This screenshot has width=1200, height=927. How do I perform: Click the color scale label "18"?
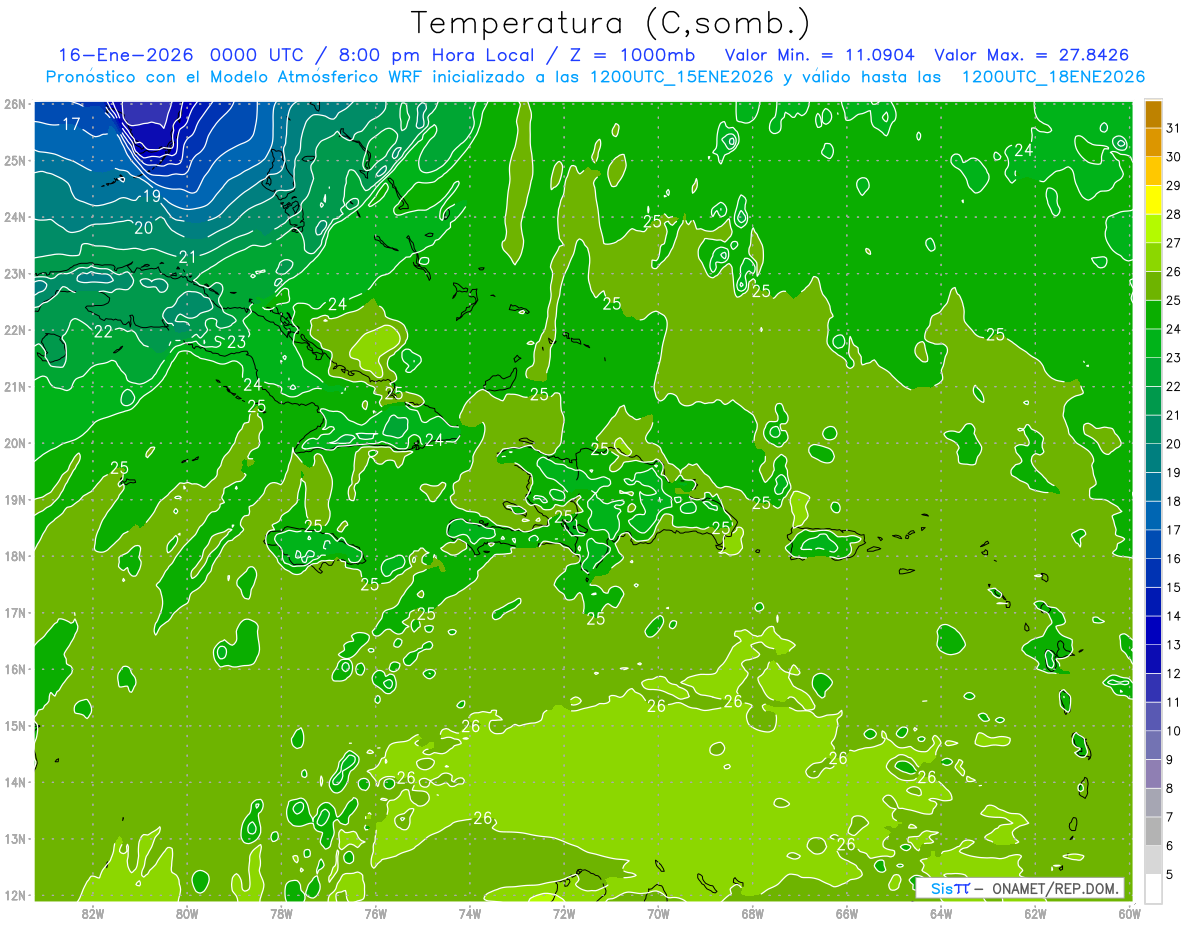(1174, 502)
